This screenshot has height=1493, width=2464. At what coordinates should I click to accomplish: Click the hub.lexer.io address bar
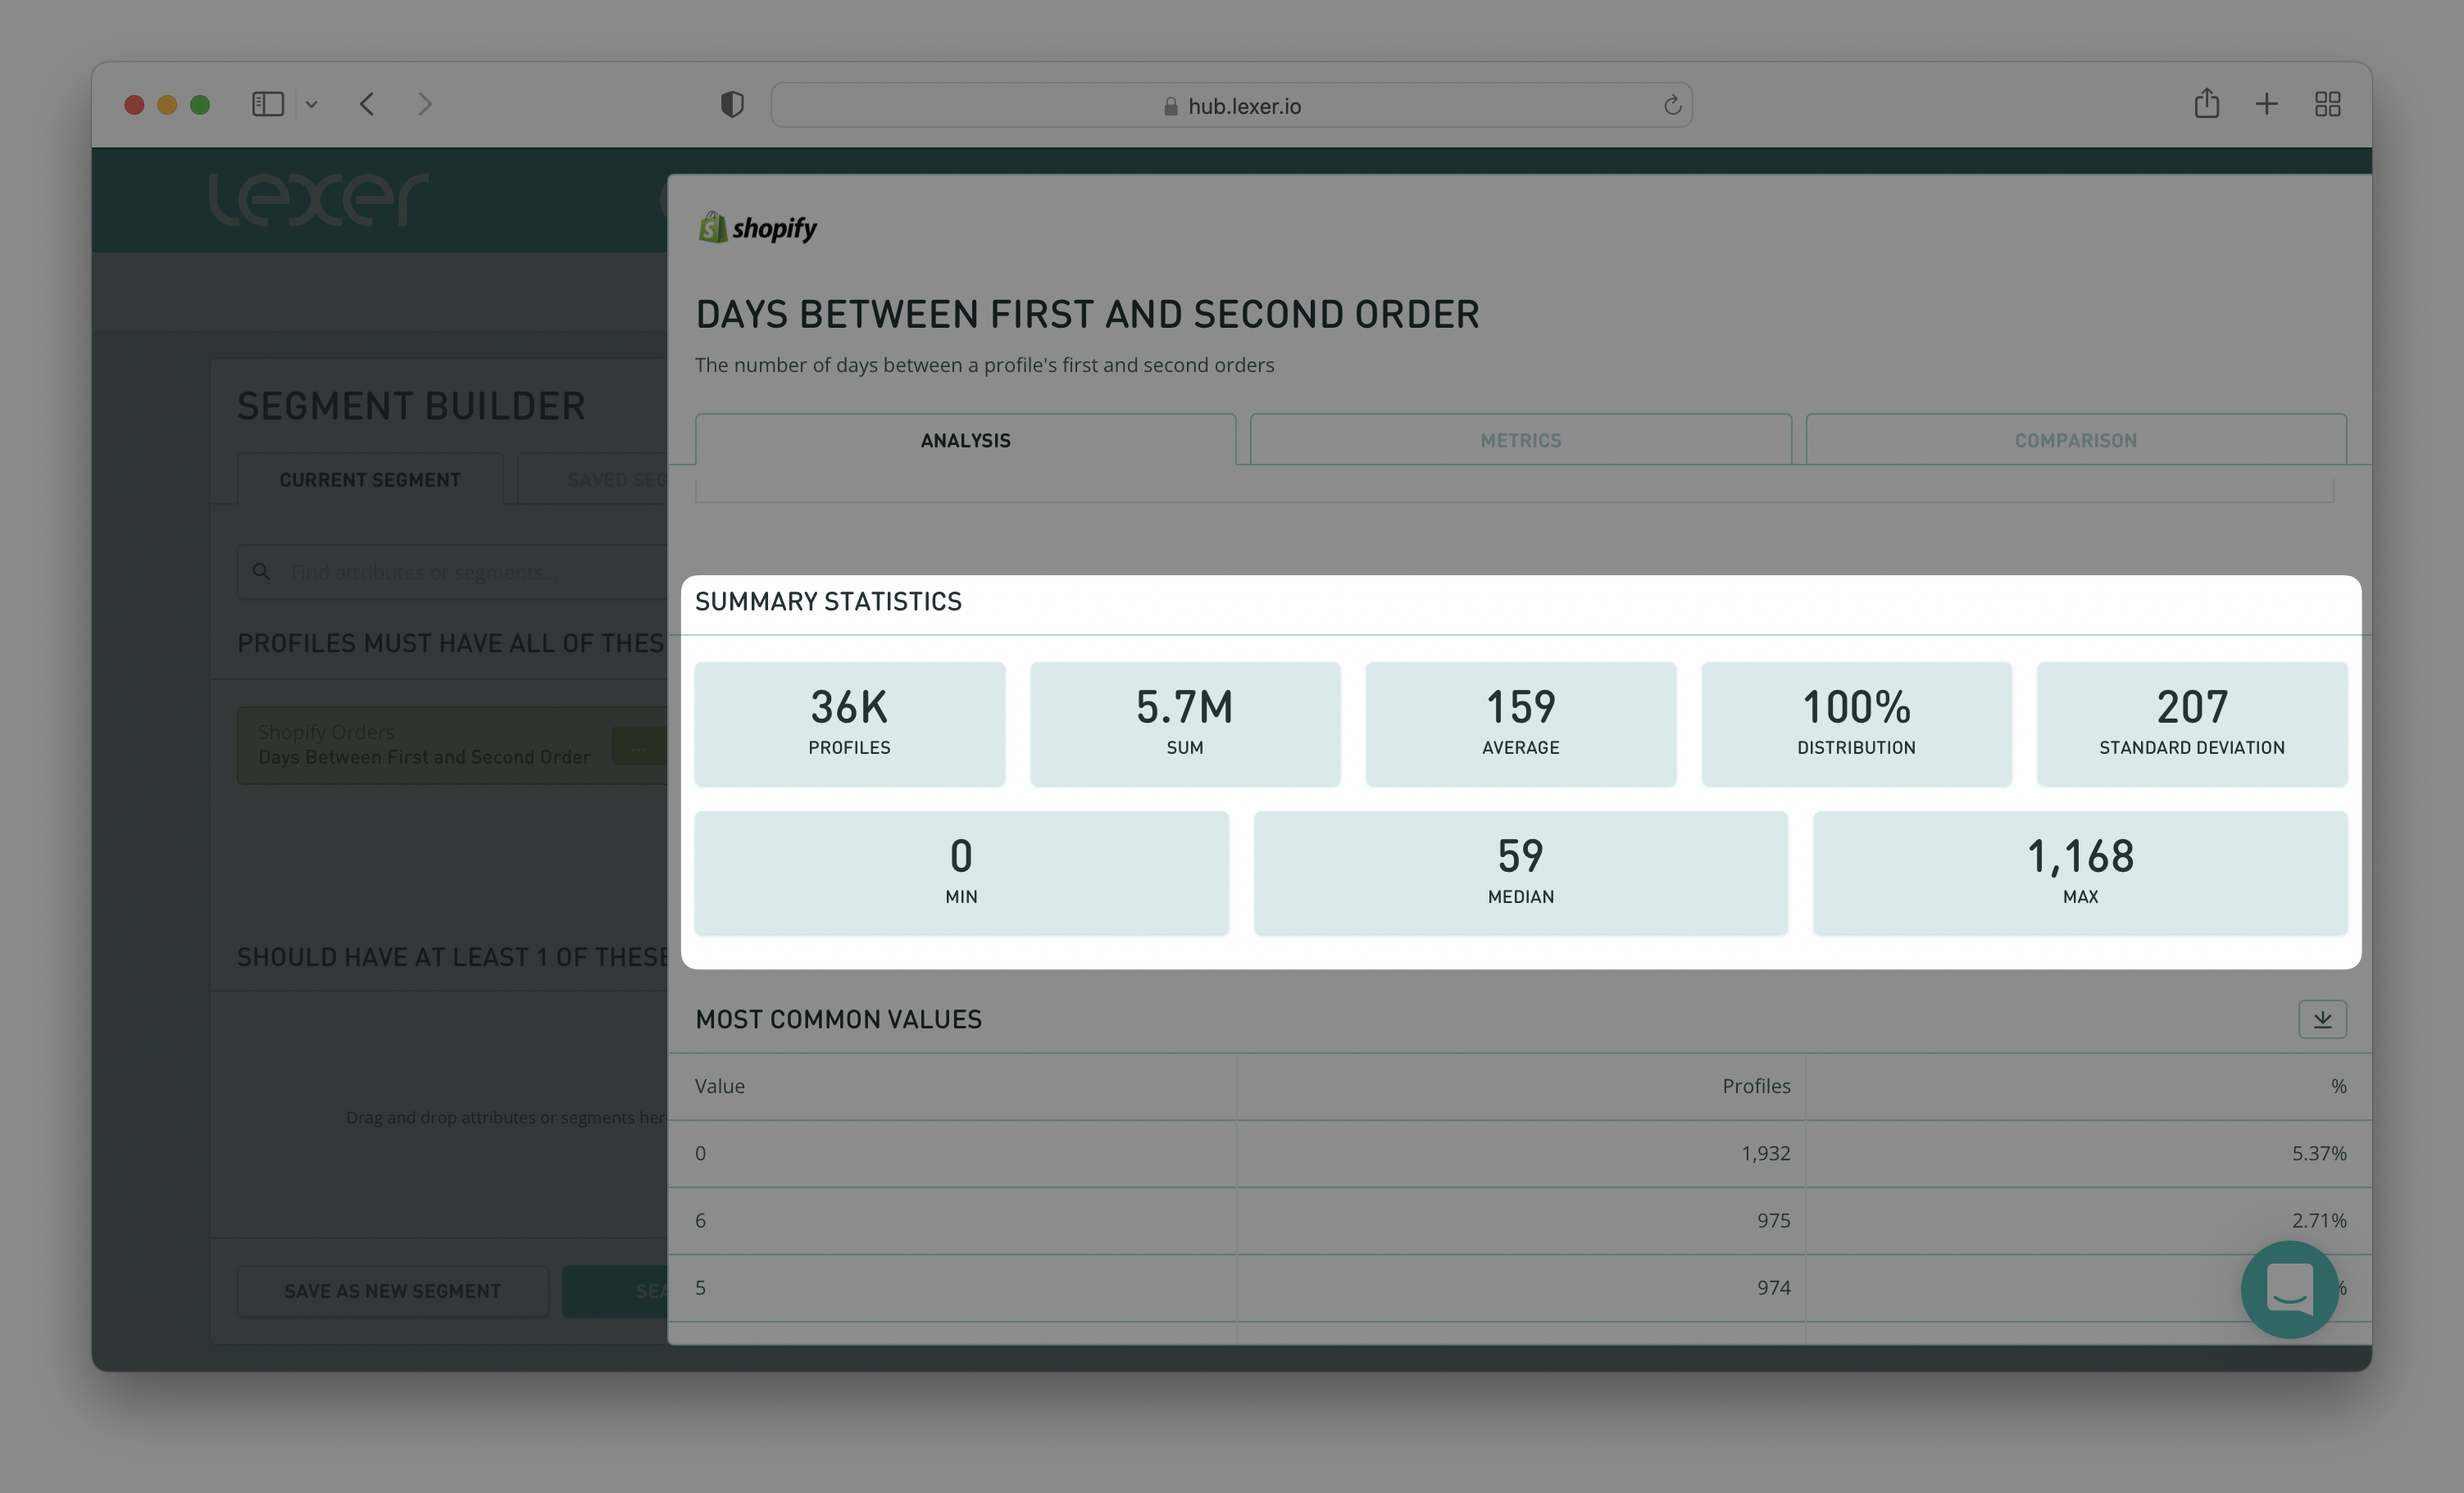pos(1230,106)
